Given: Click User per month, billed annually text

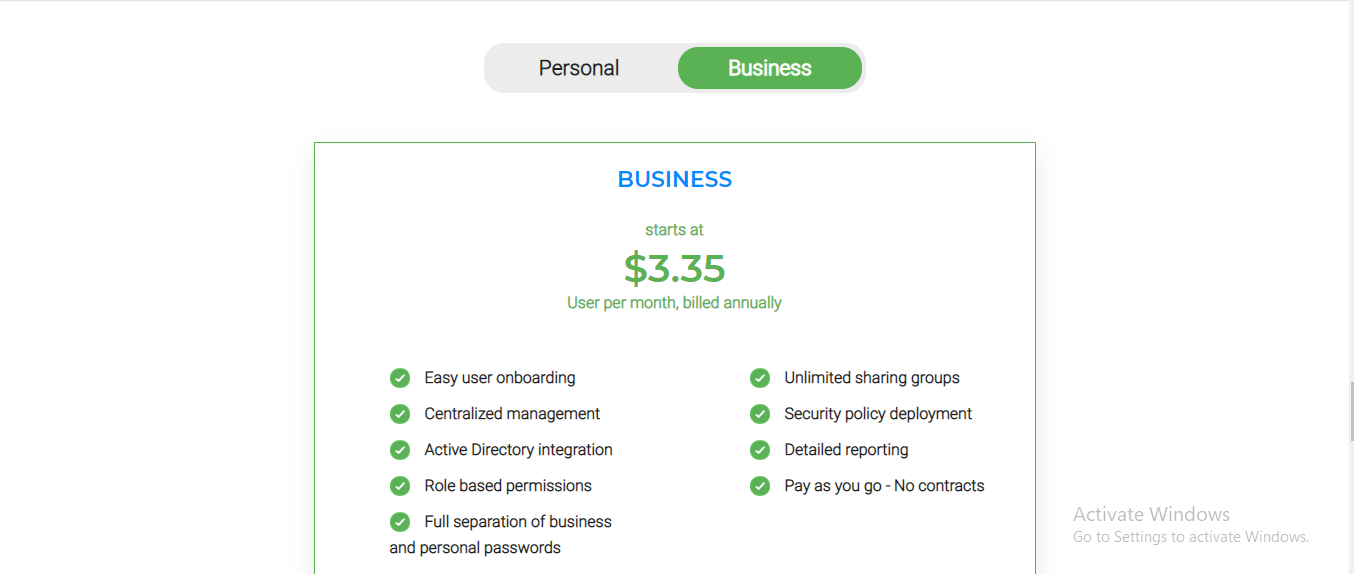Looking at the screenshot, I should click(x=675, y=303).
